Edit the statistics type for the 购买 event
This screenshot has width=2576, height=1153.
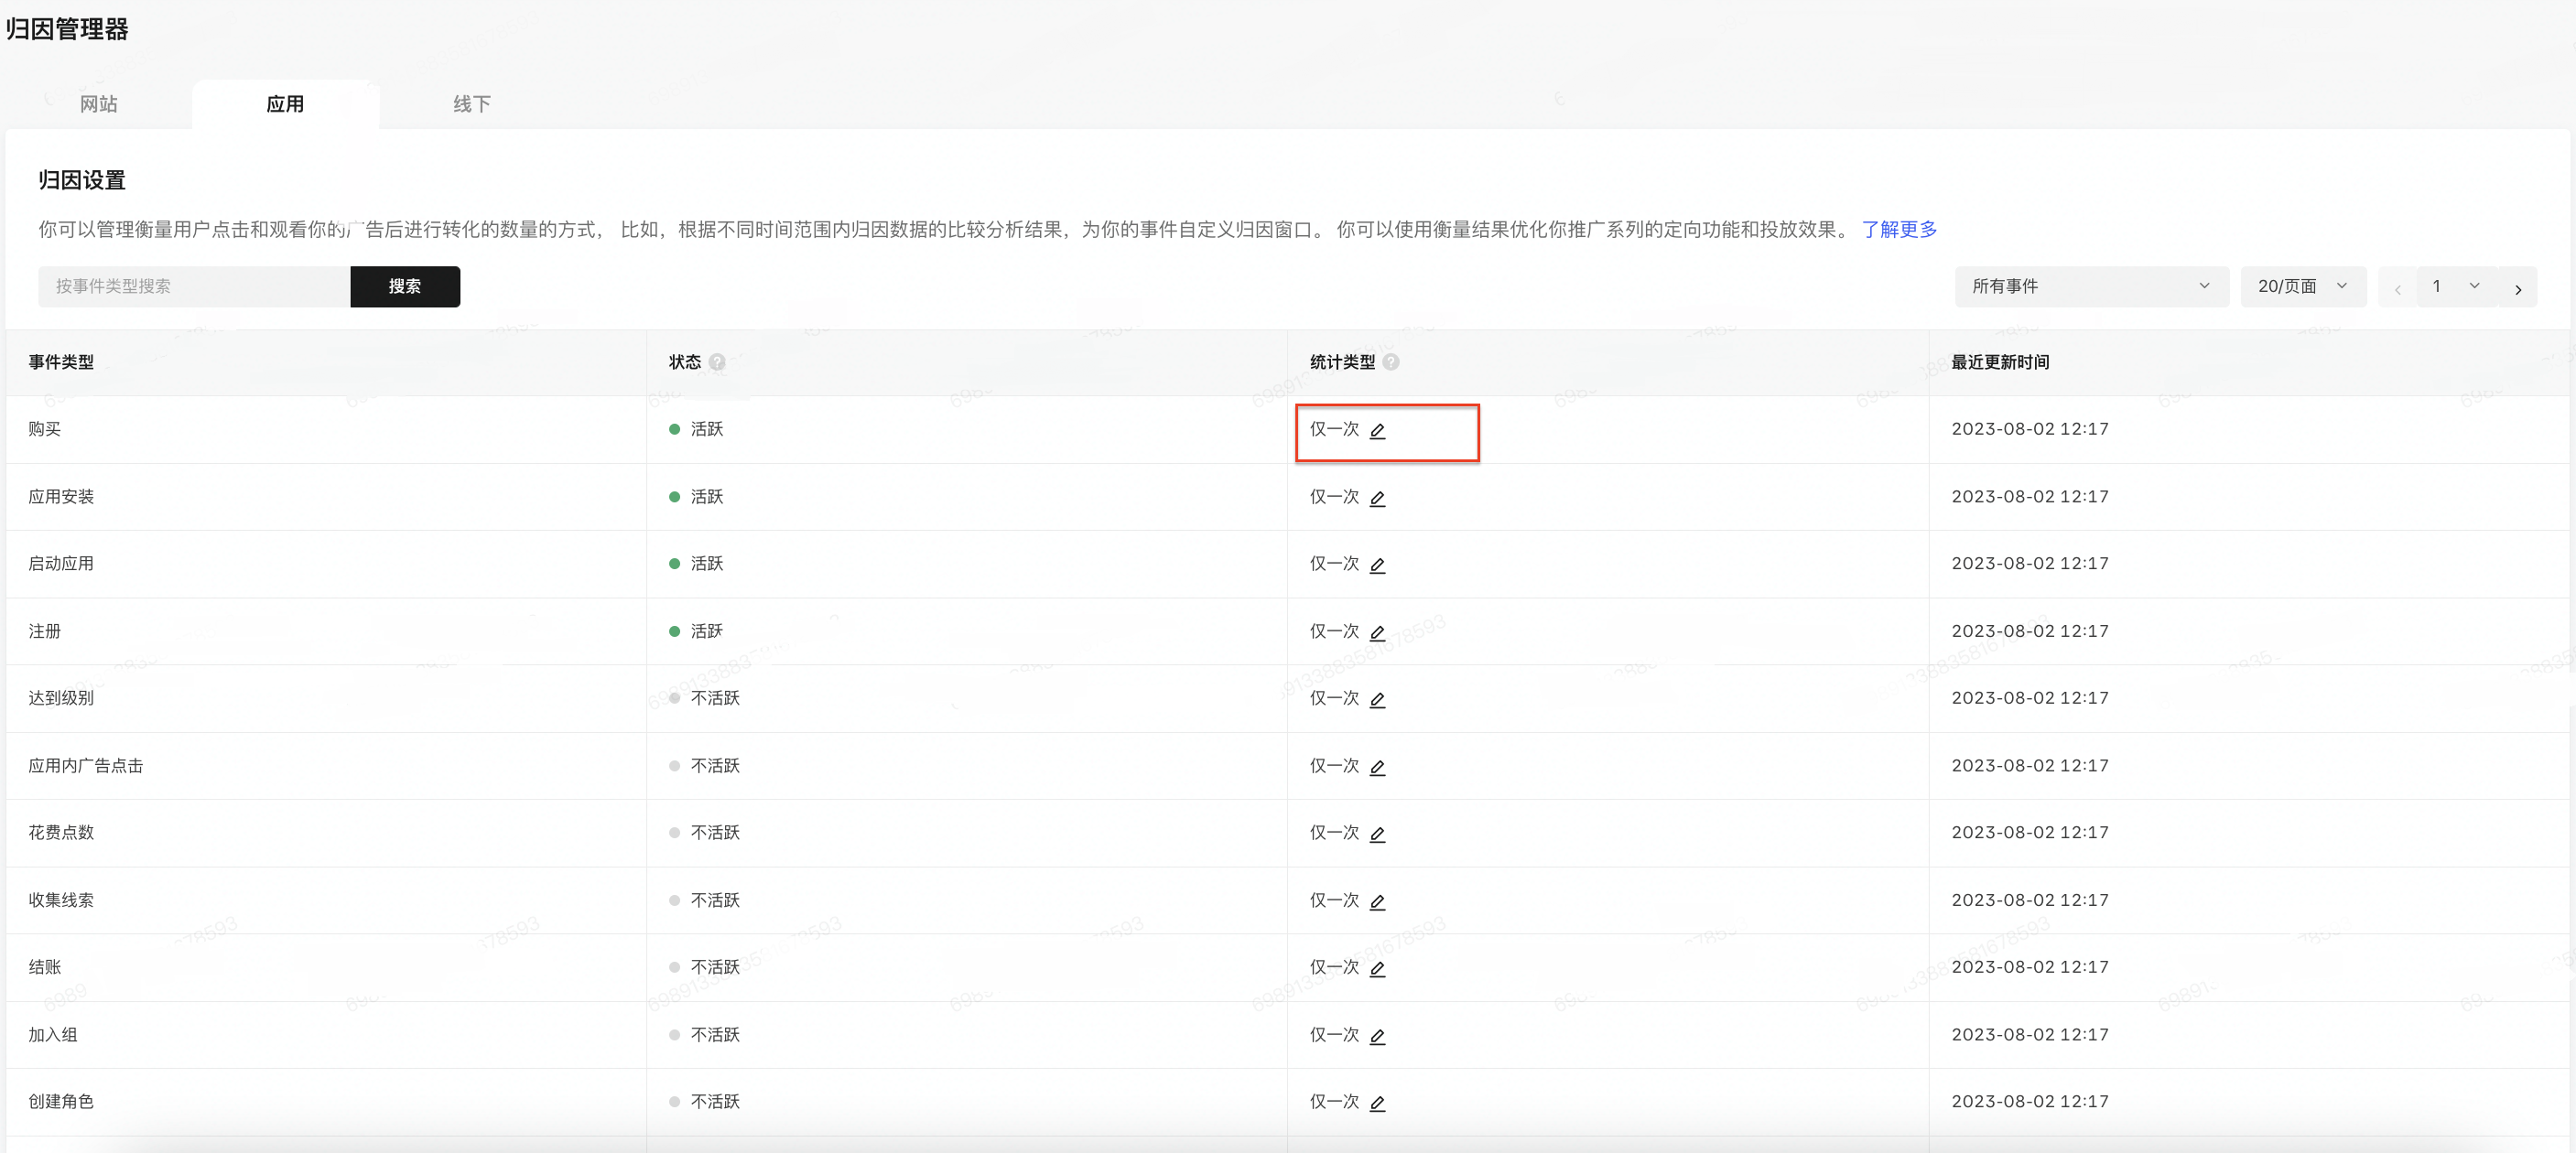tap(1377, 431)
